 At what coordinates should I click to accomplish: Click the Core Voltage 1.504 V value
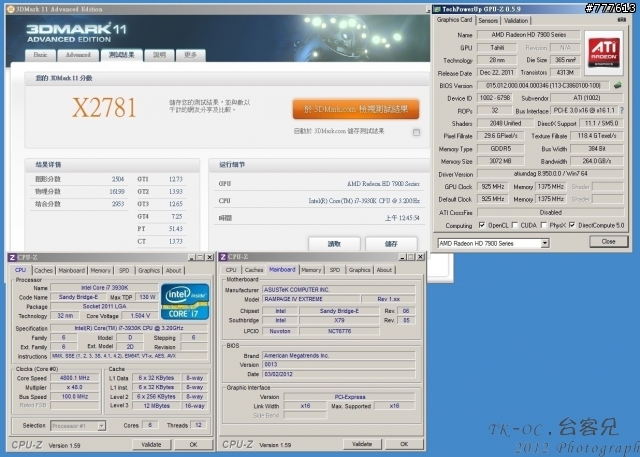click(x=140, y=316)
